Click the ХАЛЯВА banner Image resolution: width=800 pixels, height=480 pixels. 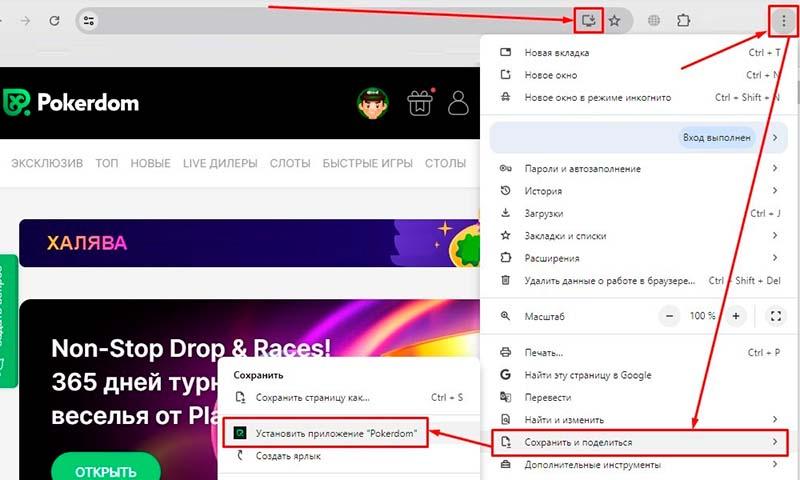pos(249,243)
